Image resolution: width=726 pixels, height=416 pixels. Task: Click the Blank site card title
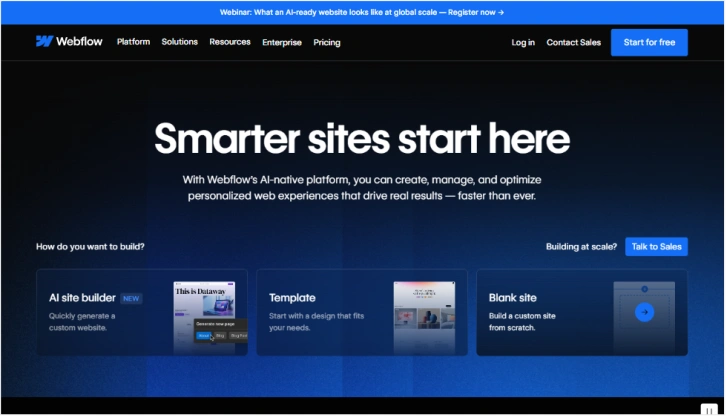tap(513, 298)
